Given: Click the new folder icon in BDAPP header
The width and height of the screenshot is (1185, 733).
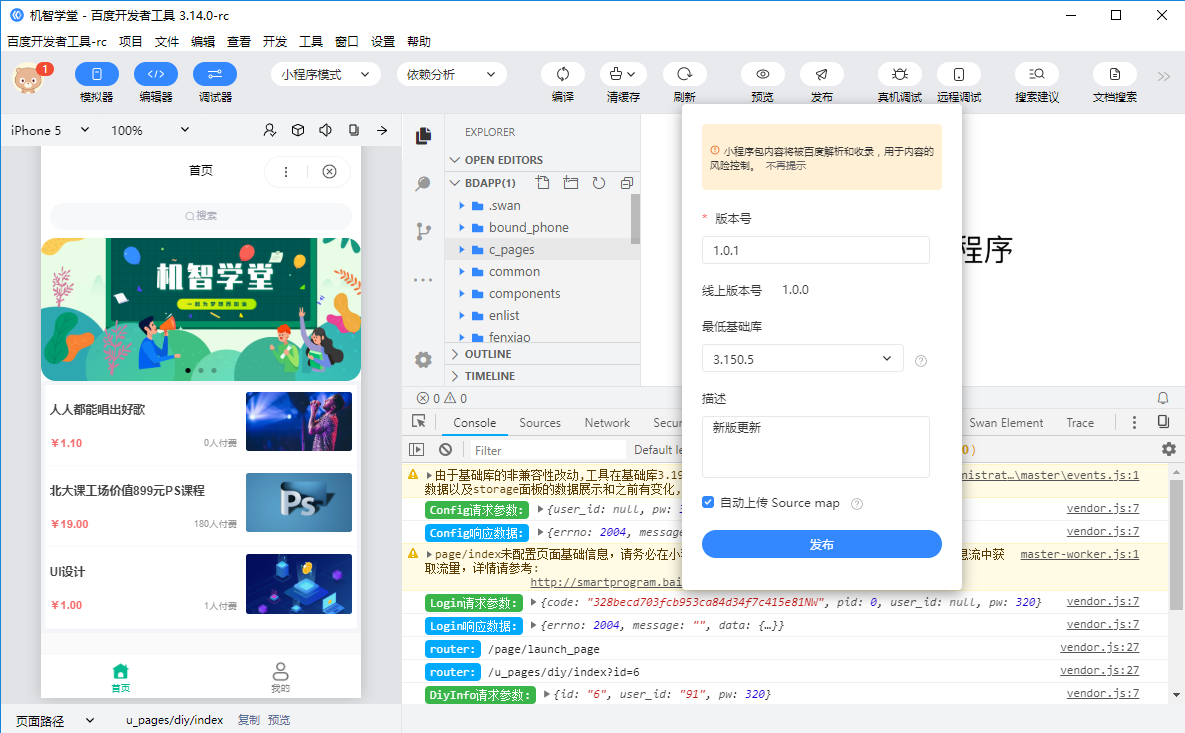Looking at the screenshot, I should pos(571,182).
